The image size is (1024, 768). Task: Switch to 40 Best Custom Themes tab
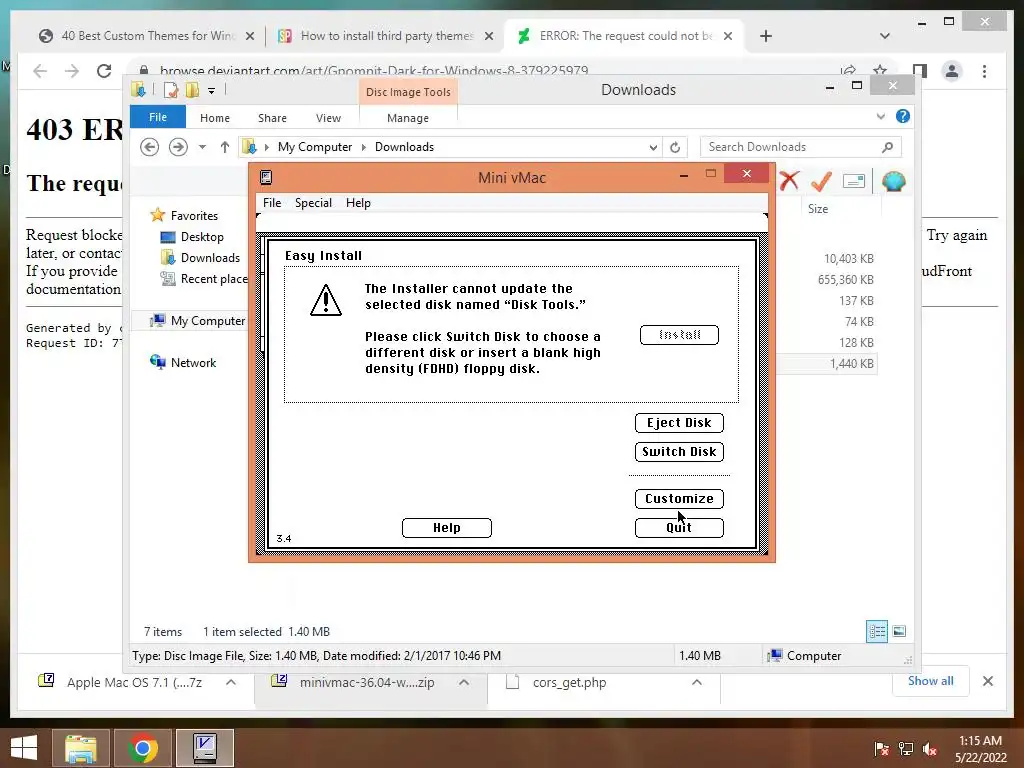tap(149, 36)
